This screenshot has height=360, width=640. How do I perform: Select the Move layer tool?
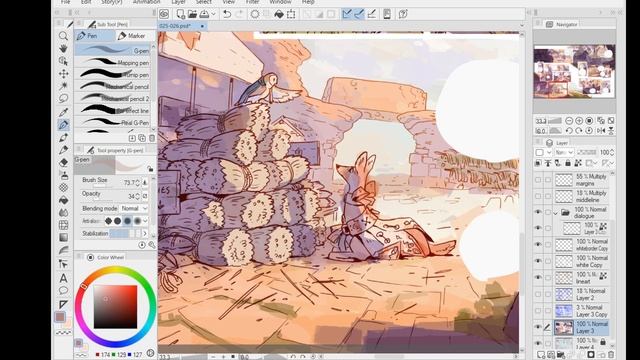pyautogui.click(x=63, y=73)
